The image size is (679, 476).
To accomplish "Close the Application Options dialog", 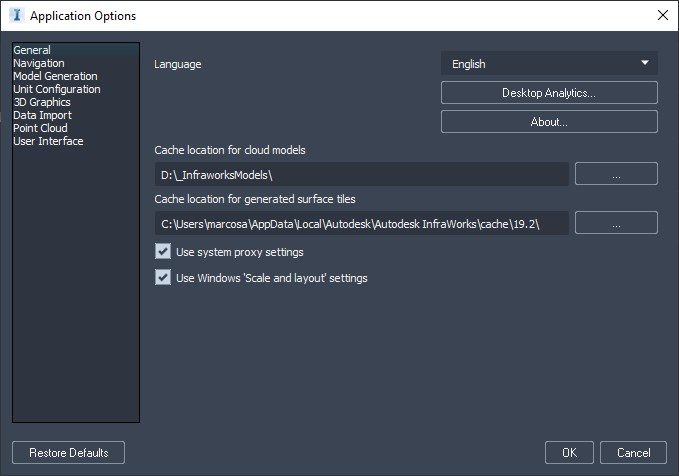I will (662, 16).
